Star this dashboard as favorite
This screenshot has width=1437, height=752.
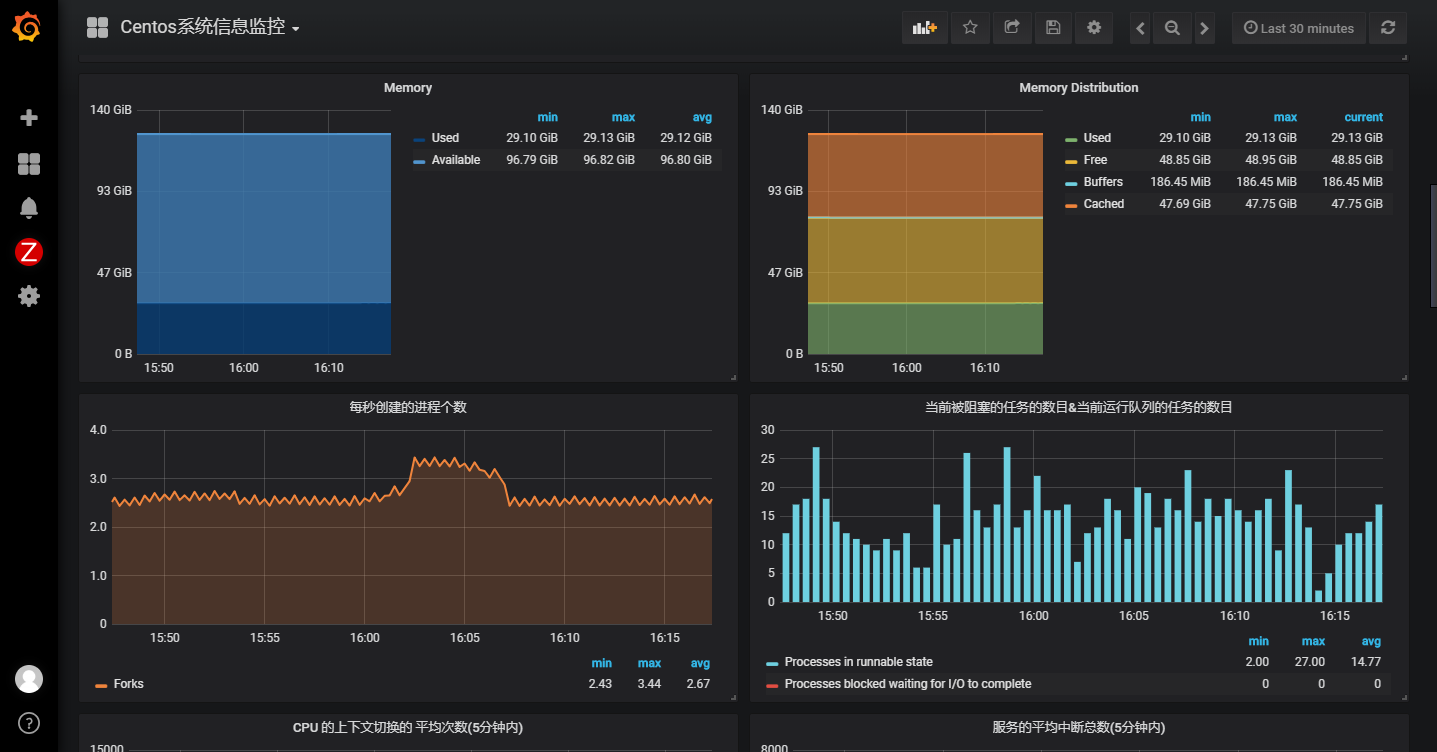click(x=969, y=28)
